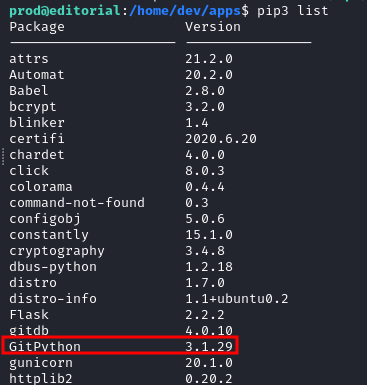Image resolution: width=367 pixels, height=385 pixels.
Task: Click the gunicorn package entry
Action: coord(41,363)
